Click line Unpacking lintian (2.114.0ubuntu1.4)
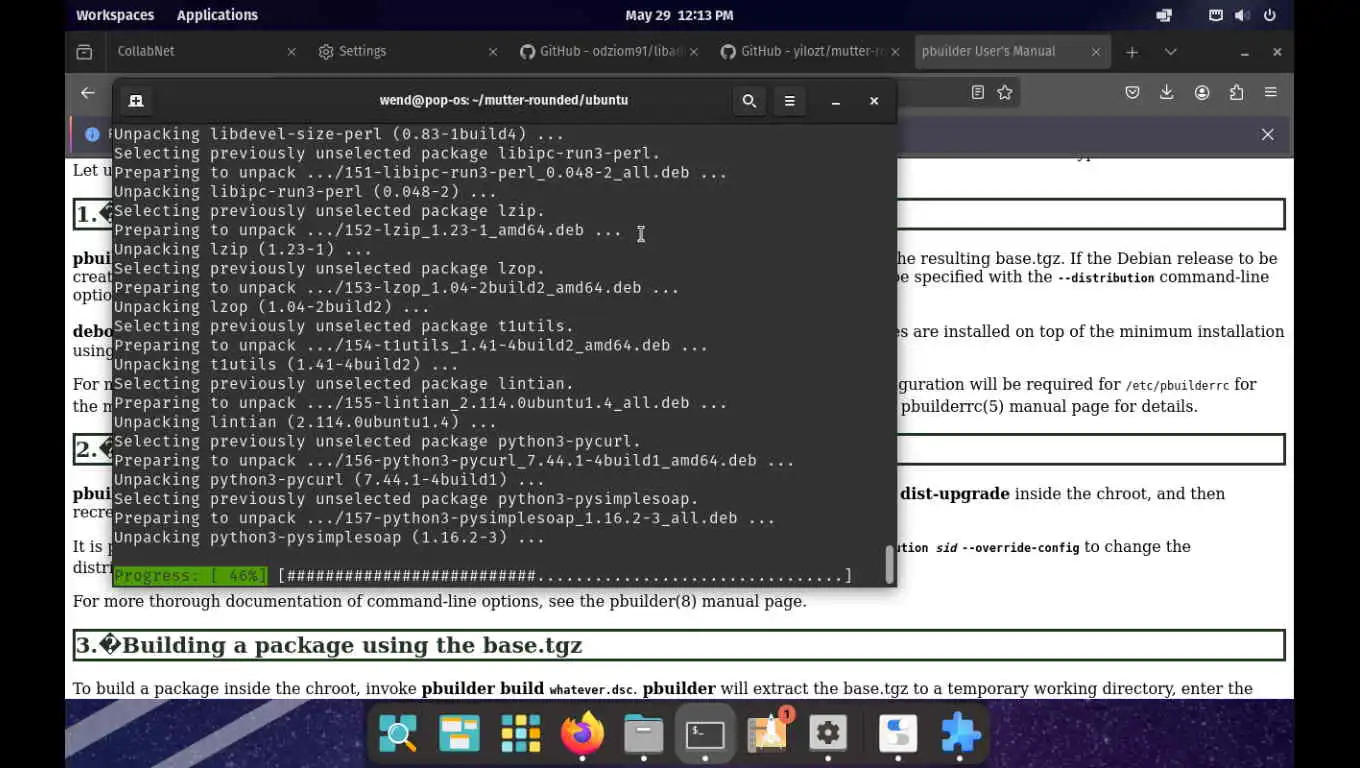 click(x=305, y=422)
